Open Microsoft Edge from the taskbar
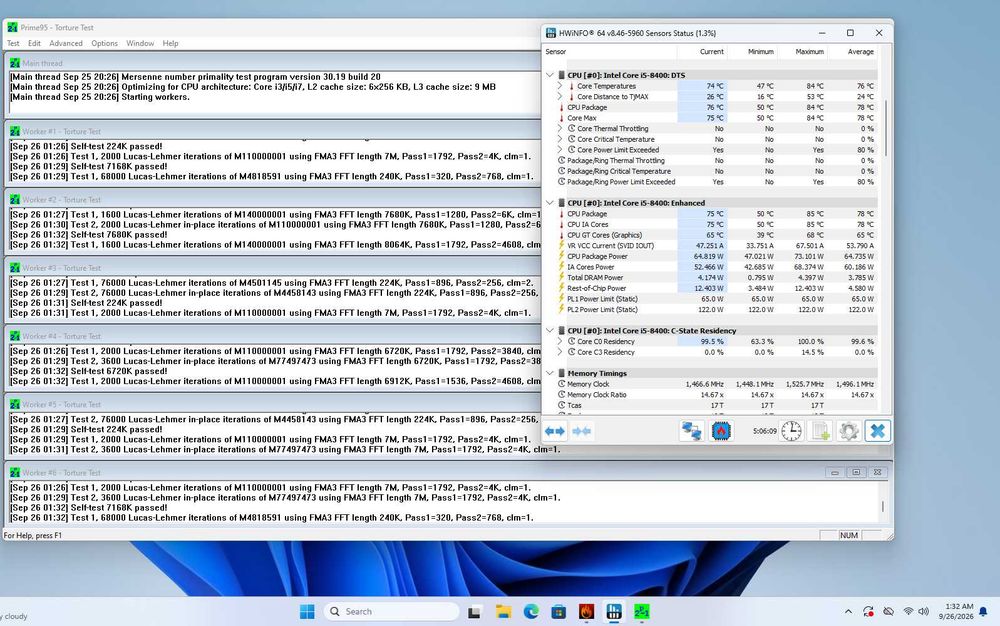Screen dimensions: 1000x626 coord(531,612)
